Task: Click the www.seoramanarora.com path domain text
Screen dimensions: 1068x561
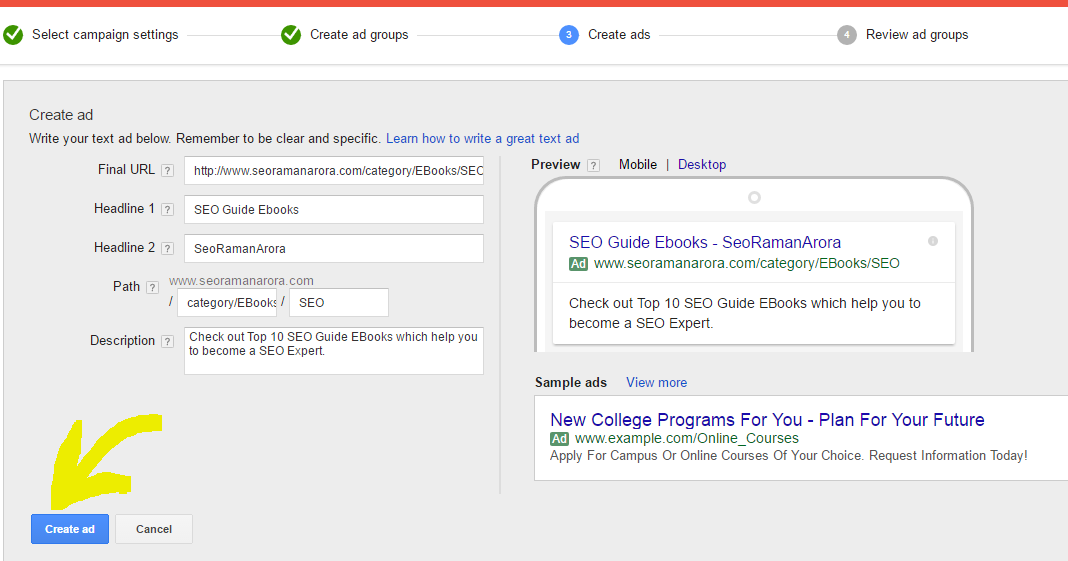Action: tap(241, 280)
